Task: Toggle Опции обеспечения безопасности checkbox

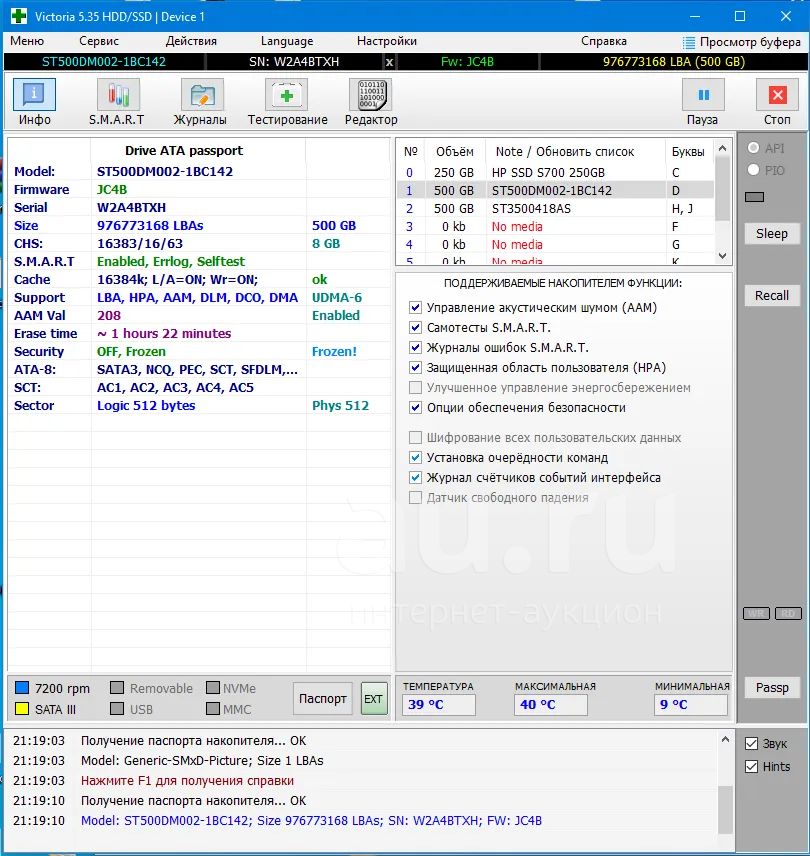Action: coord(415,407)
